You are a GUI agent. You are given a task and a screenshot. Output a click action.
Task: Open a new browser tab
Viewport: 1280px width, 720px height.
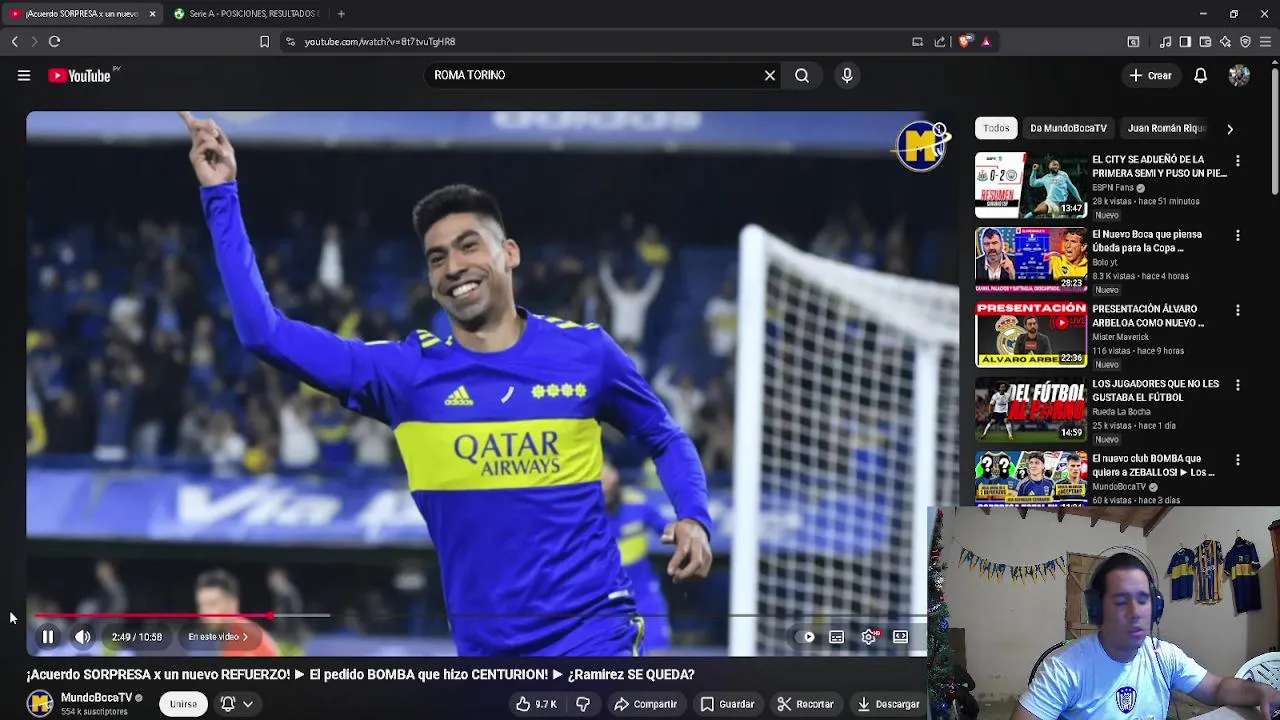341,14
